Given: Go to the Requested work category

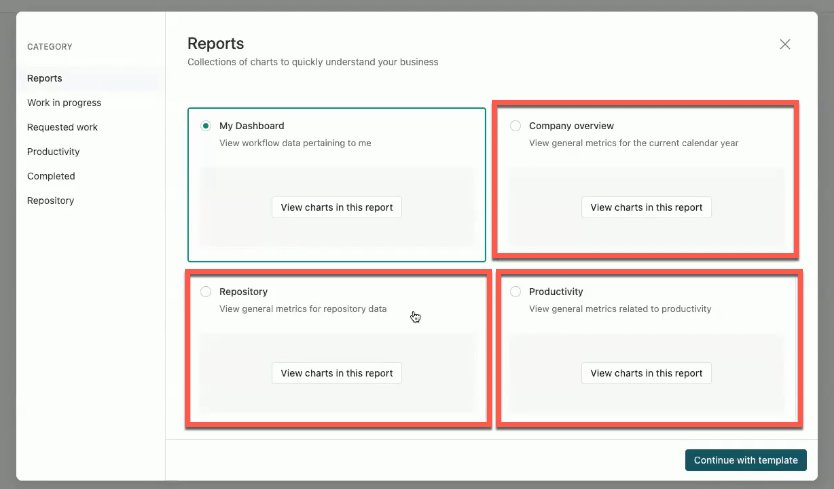Looking at the screenshot, I should [62, 127].
